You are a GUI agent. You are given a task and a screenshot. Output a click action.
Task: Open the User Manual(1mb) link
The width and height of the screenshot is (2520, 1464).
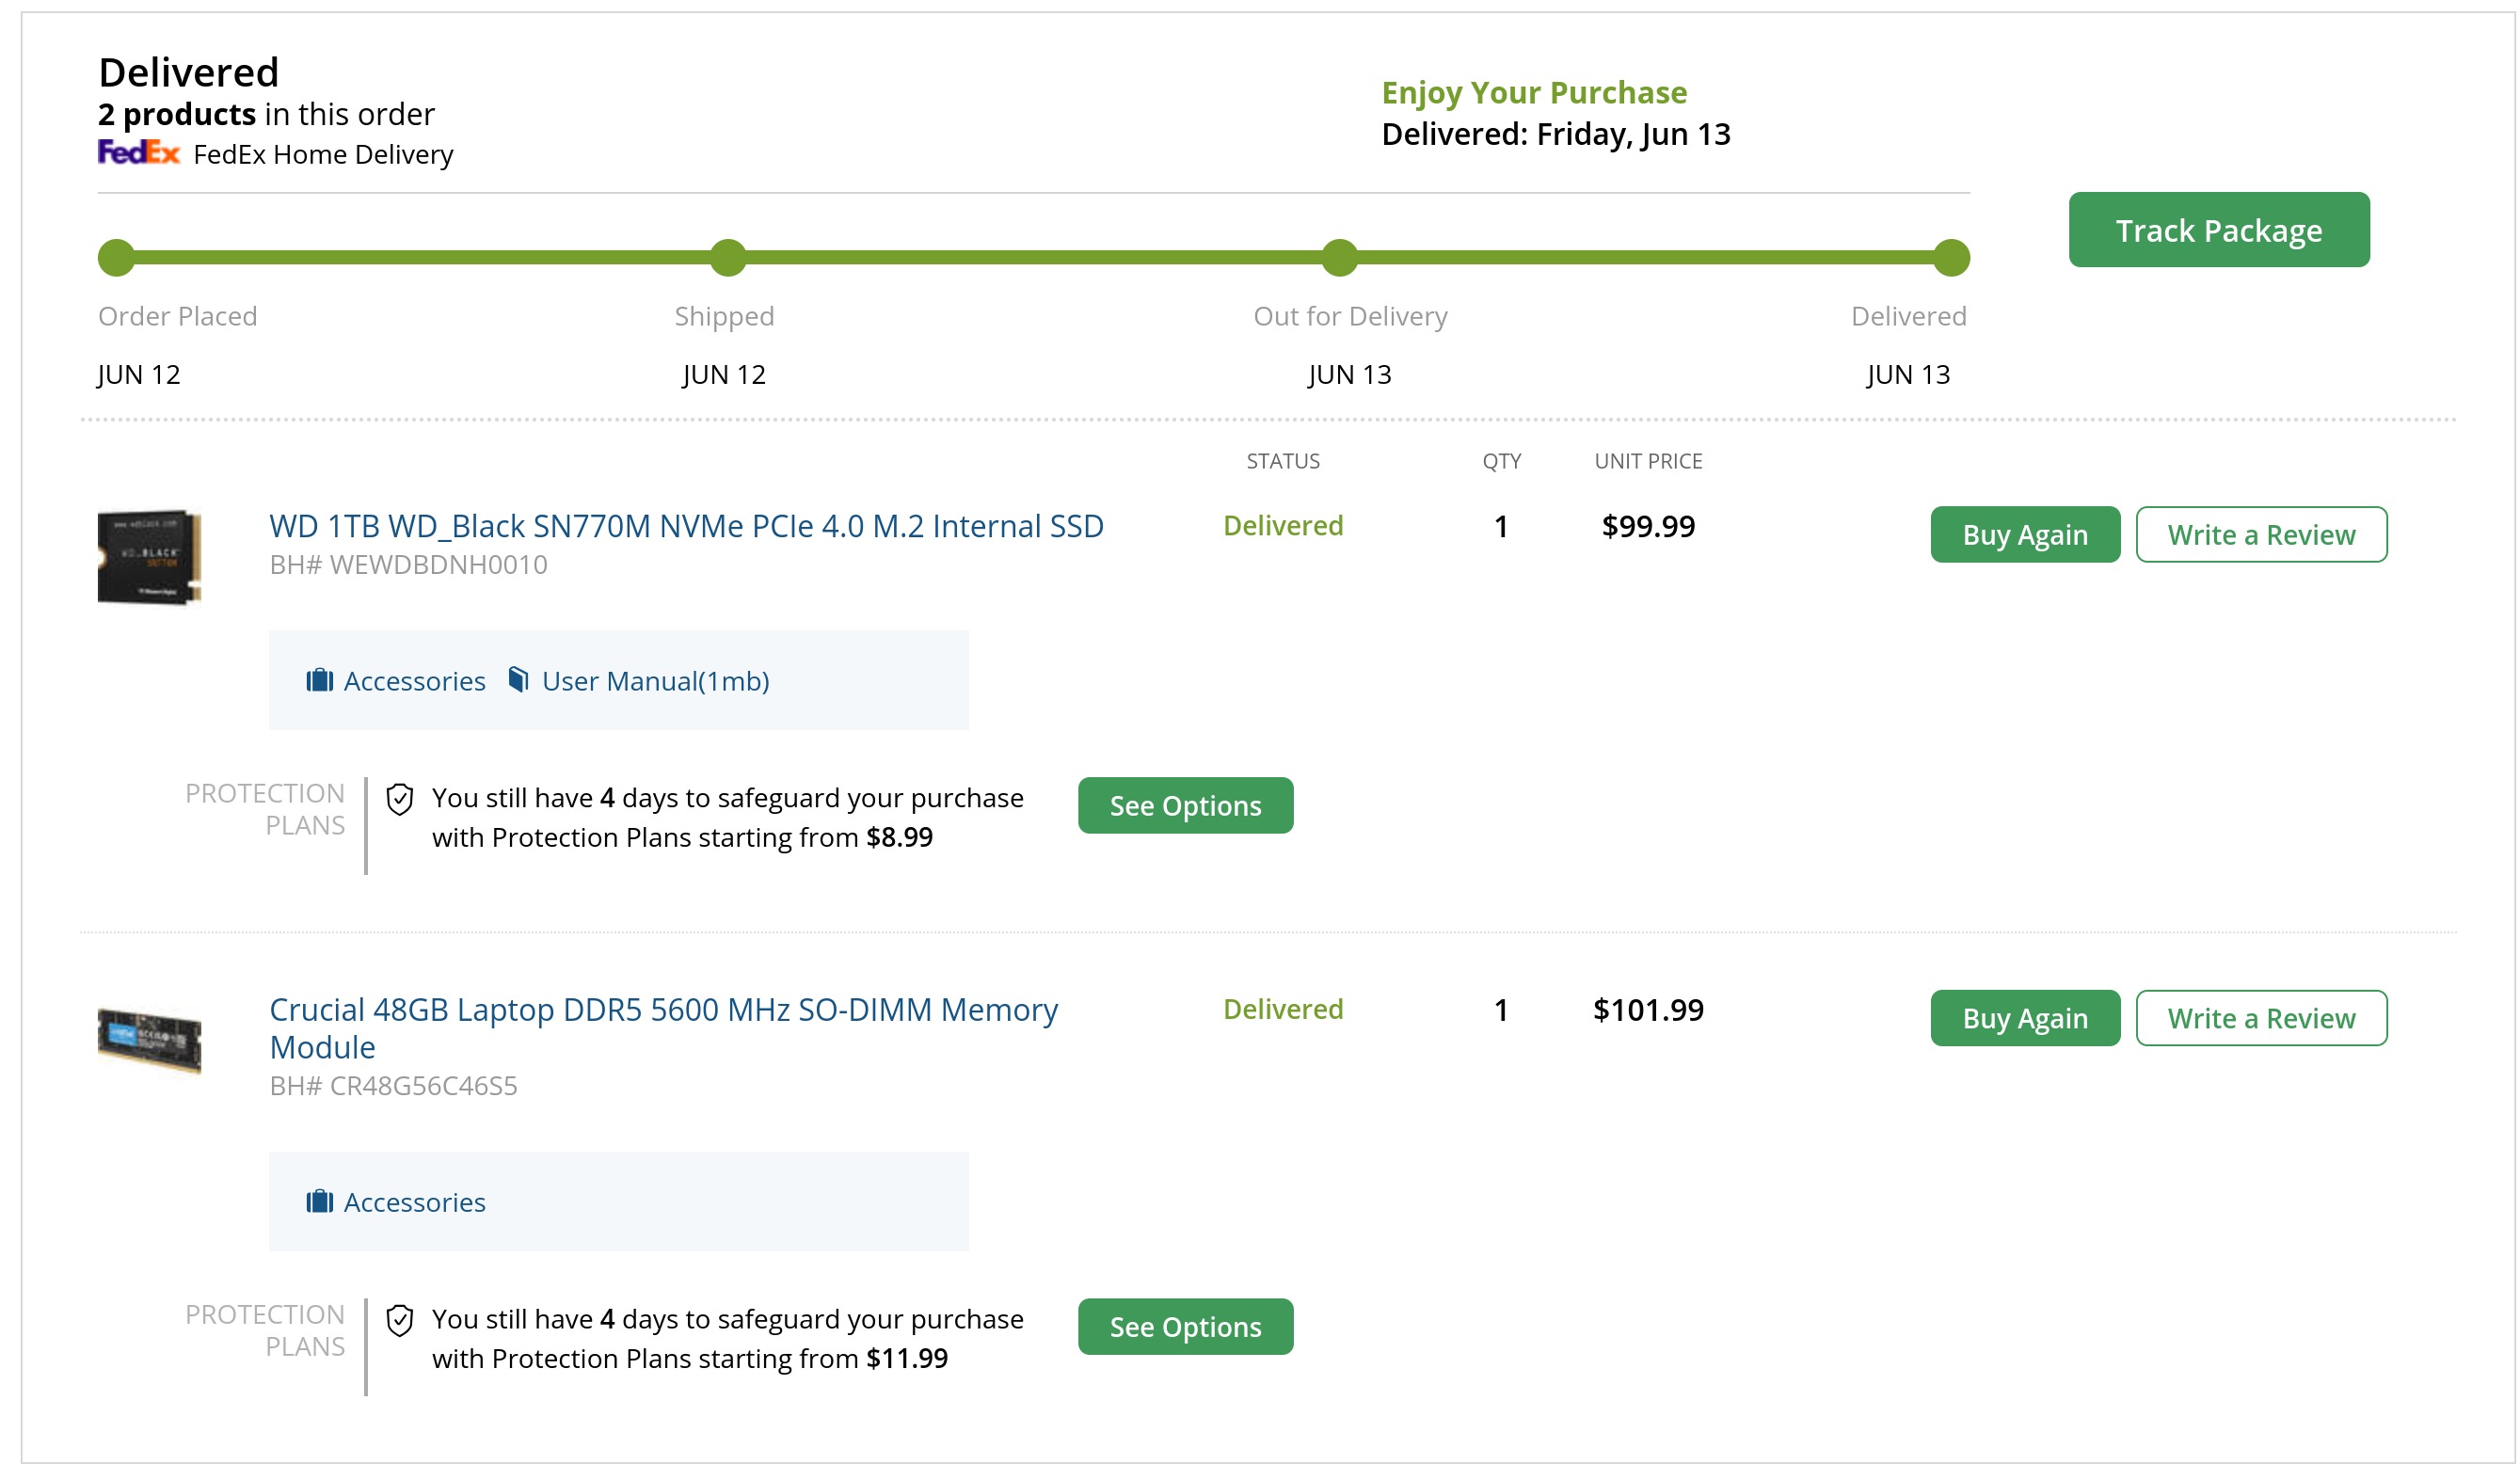655,681
